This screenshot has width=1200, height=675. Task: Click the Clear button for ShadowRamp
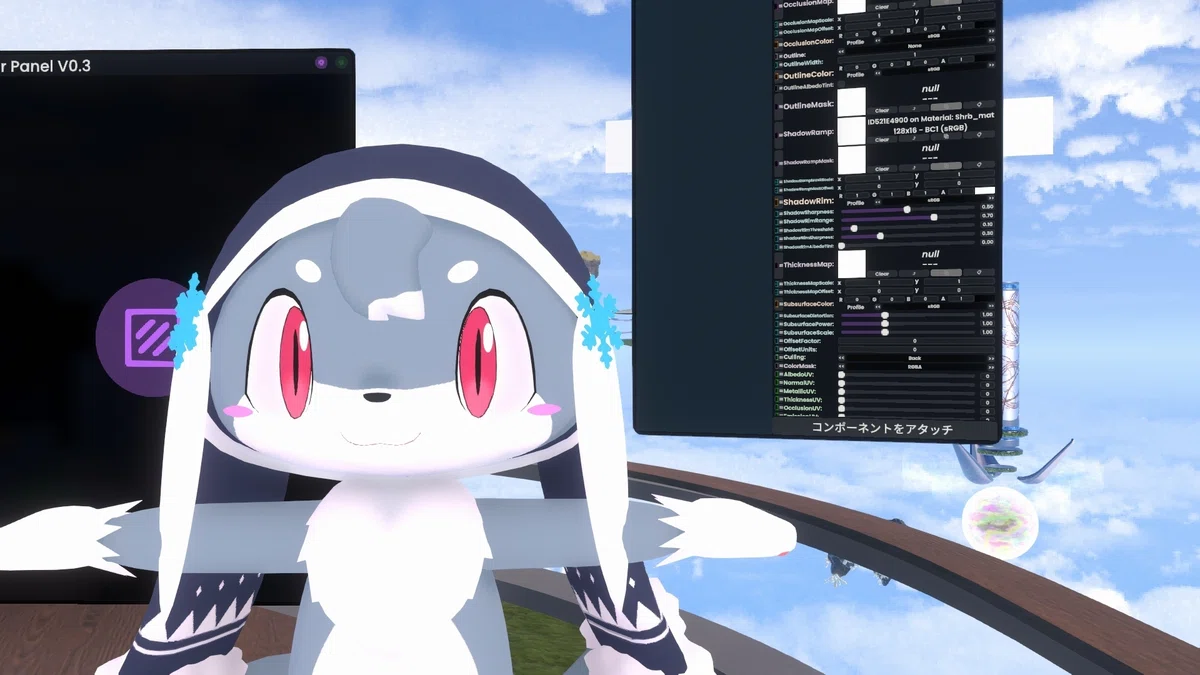click(x=882, y=139)
